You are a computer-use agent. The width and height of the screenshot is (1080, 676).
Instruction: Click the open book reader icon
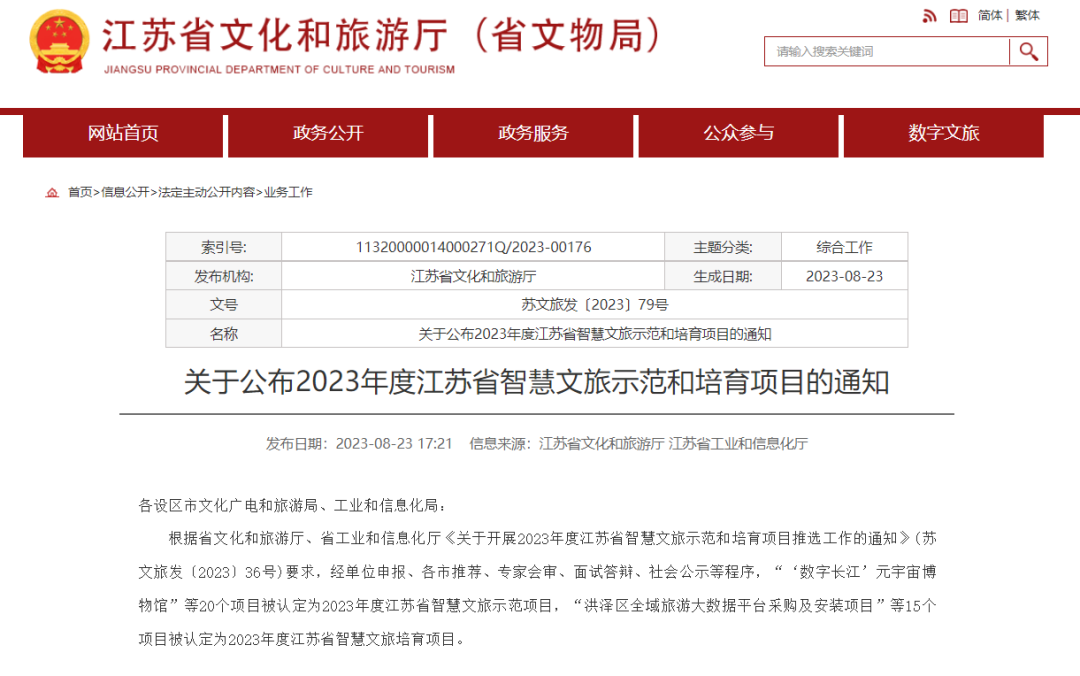click(x=959, y=16)
